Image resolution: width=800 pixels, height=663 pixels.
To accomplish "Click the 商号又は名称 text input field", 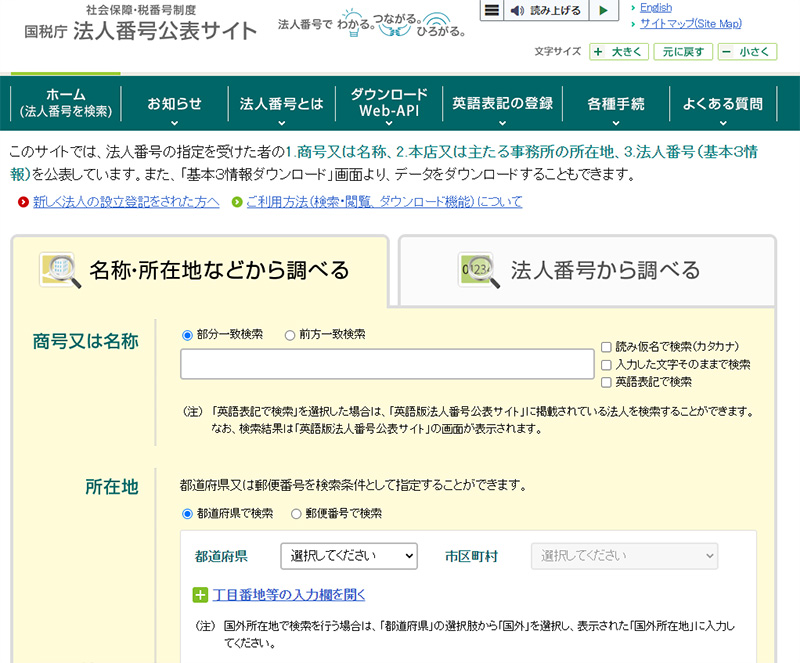I will [387, 364].
